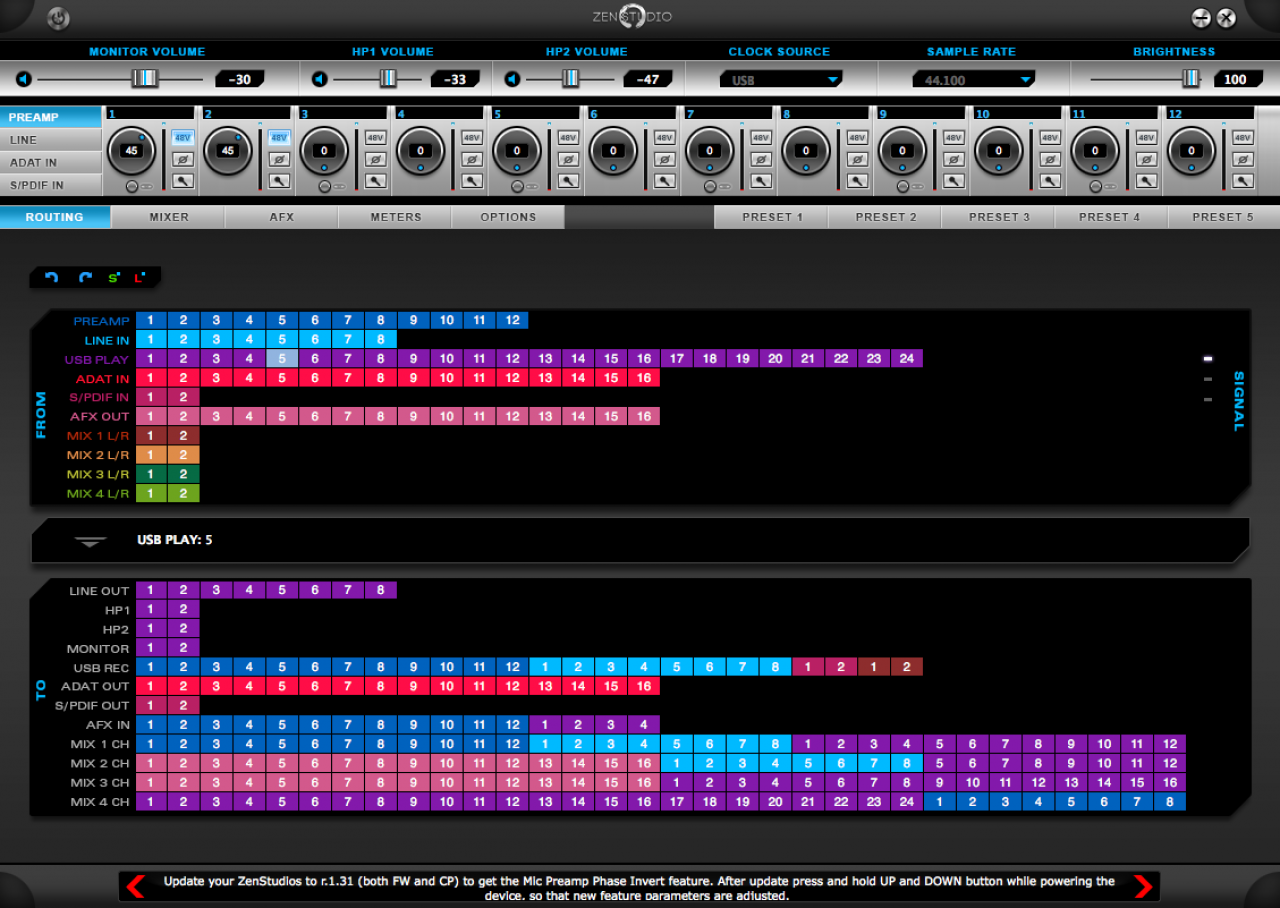Load PRESET 4
Viewport: 1280px width, 908px height.
[1112, 217]
